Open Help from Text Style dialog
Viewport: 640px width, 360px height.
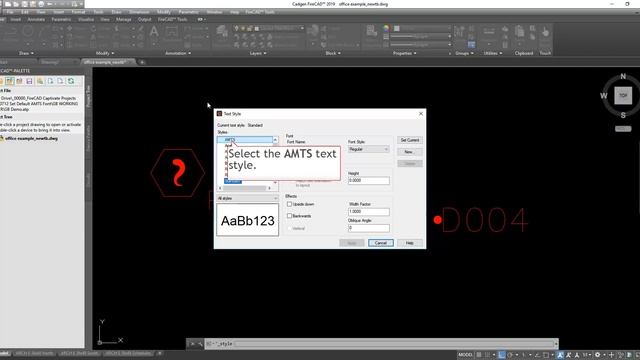[x=410, y=243]
